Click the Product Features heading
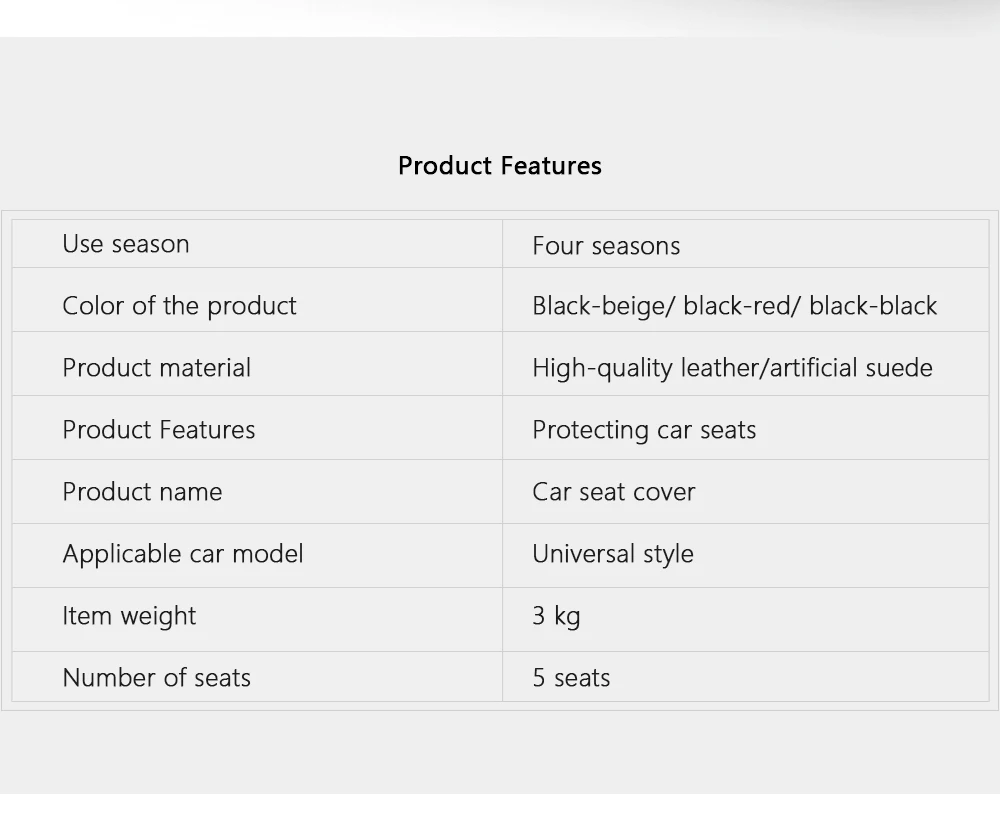 500,165
